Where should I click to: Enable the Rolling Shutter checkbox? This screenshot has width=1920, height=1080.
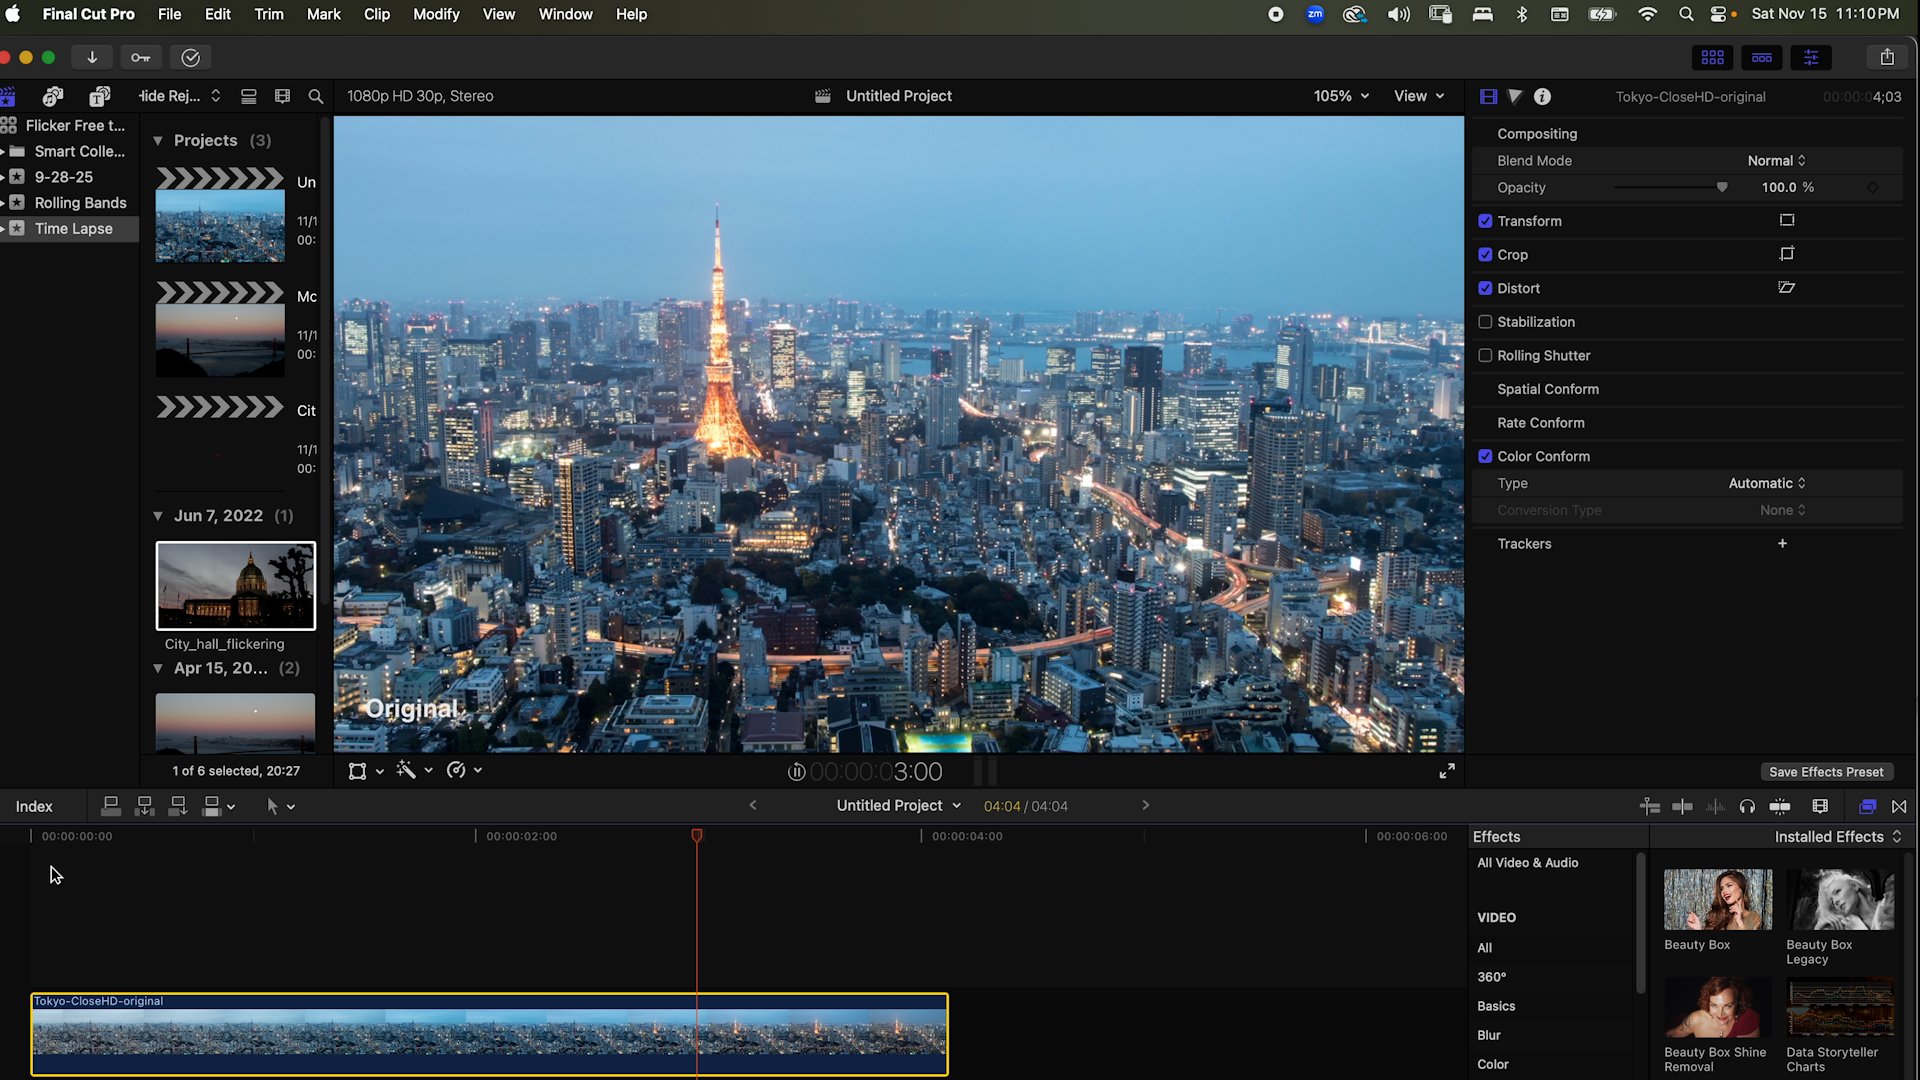1485,355
